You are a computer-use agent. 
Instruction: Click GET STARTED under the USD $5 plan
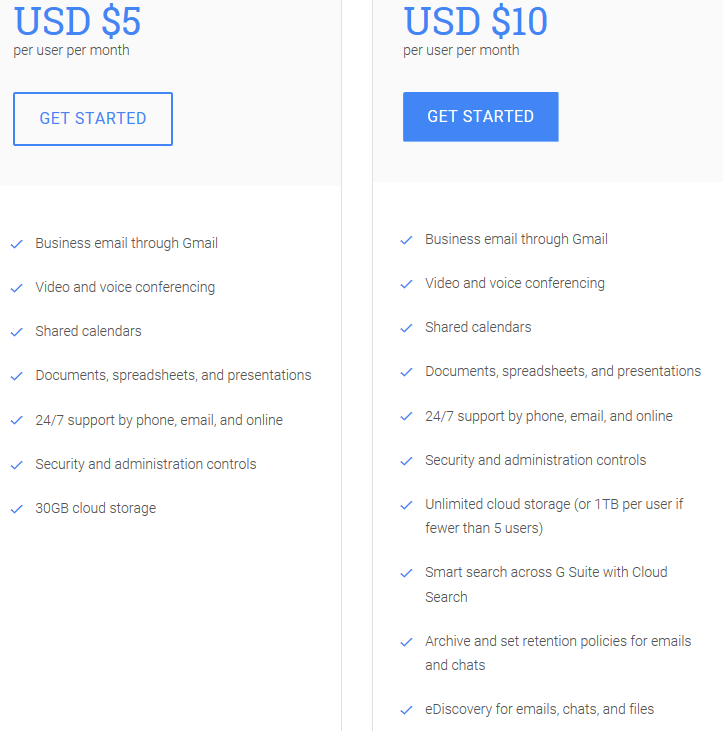(93, 119)
